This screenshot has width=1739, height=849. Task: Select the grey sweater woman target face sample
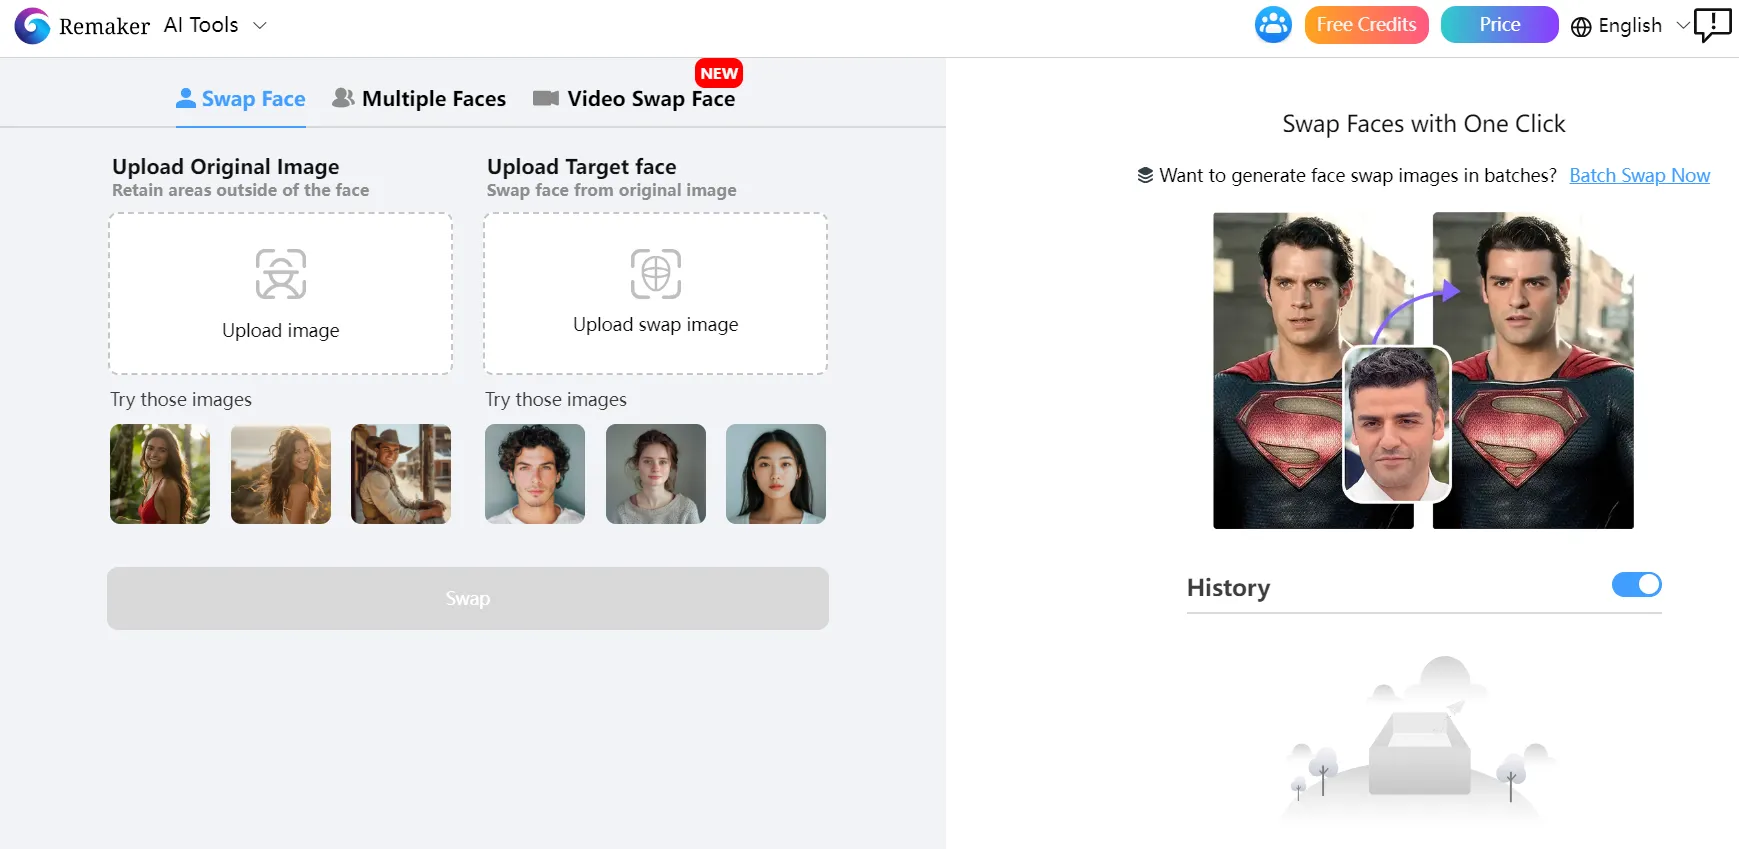pyautogui.click(x=656, y=474)
